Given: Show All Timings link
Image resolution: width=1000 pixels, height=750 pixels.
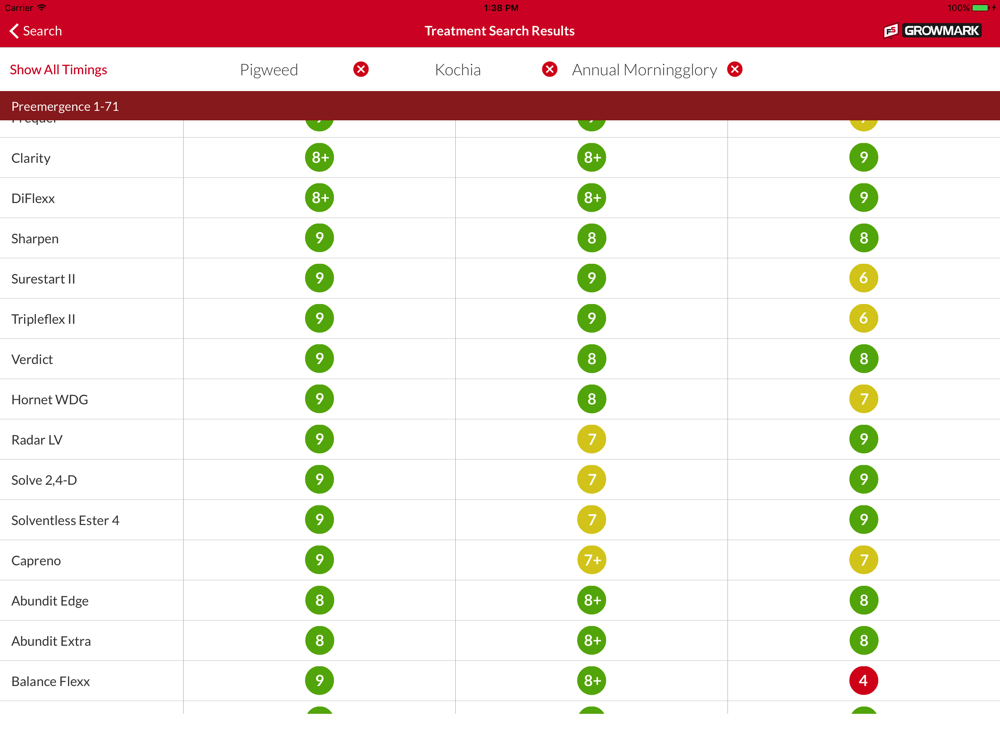Looking at the screenshot, I should [x=59, y=70].
